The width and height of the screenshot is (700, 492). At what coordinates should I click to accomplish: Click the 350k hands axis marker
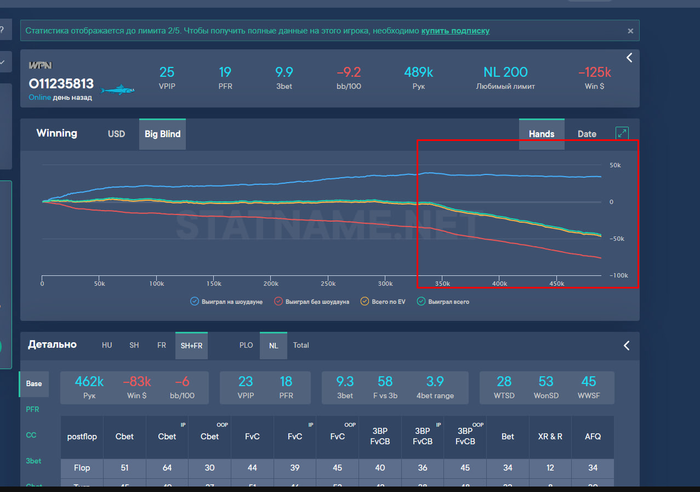click(442, 284)
